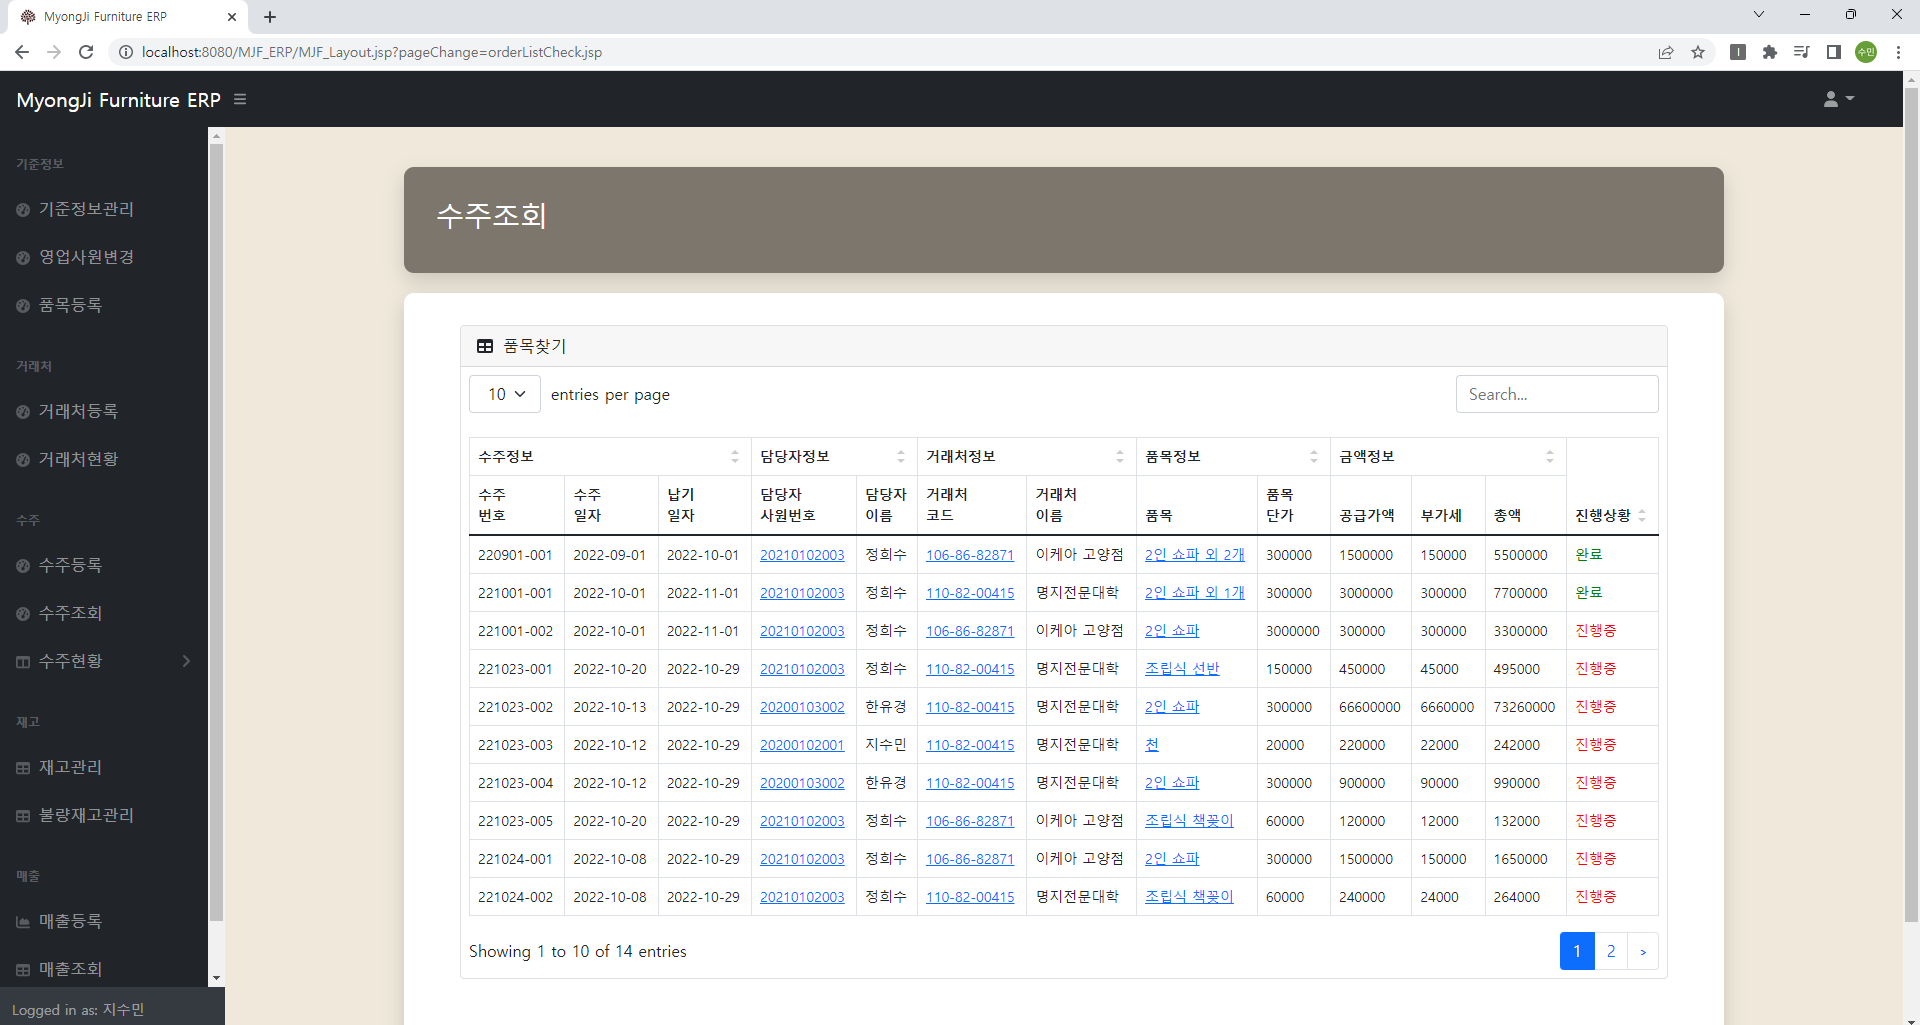Click the 불량재고관리 icon in sidebar
1920x1025 pixels.
[22, 815]
